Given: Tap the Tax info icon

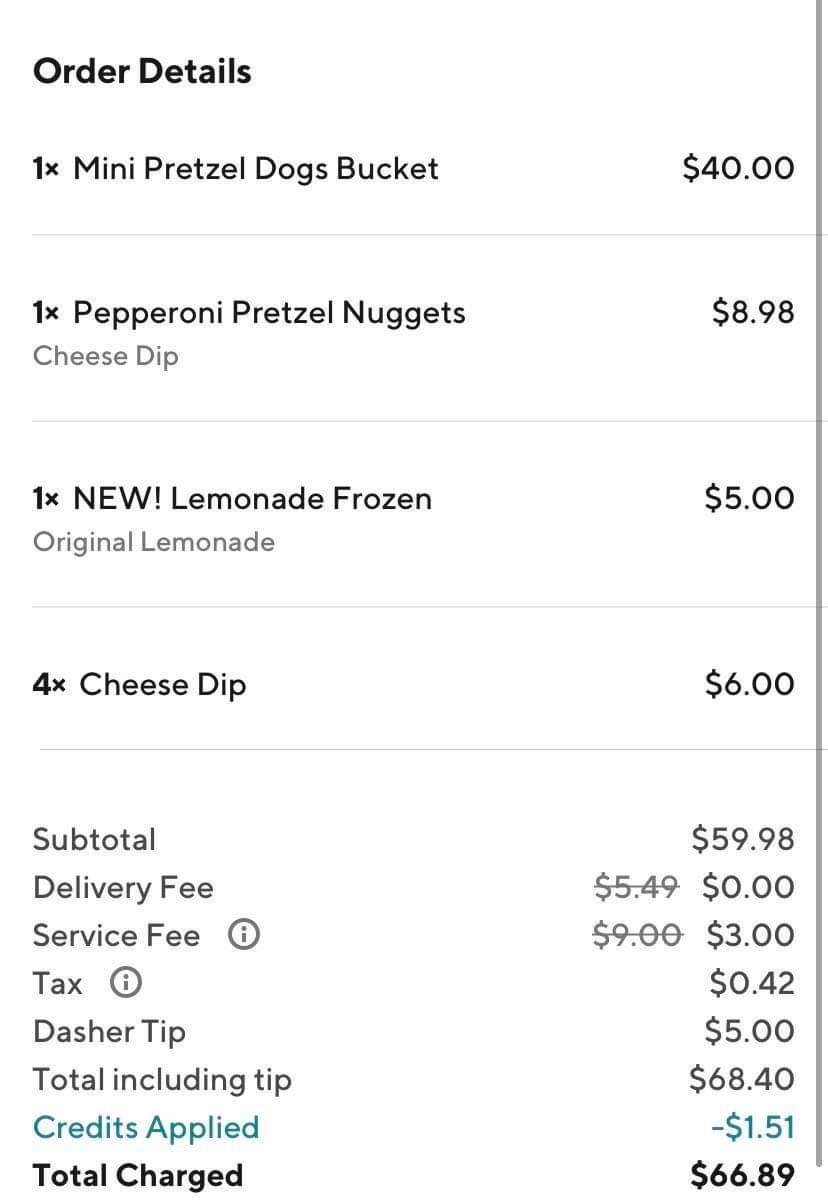Looking at the screenshot, I should 125,983.
